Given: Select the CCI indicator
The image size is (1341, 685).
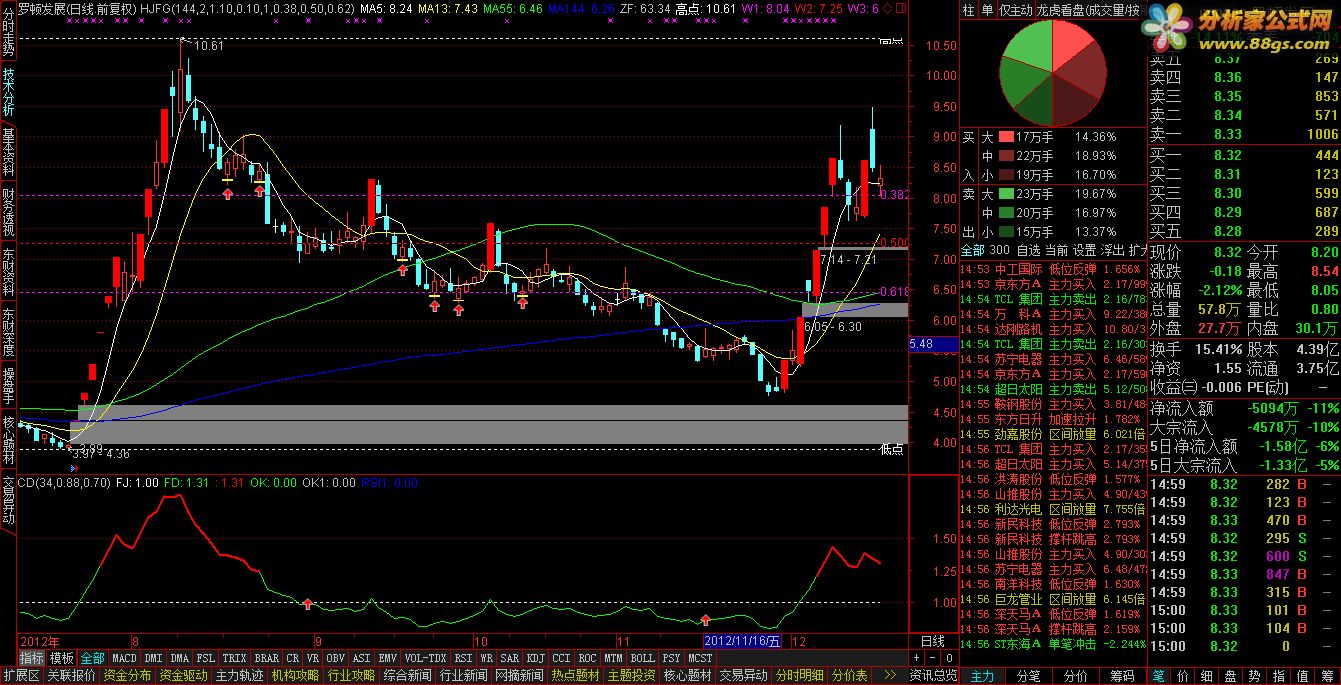Looking at the screenshot, I should coord(562,659).
